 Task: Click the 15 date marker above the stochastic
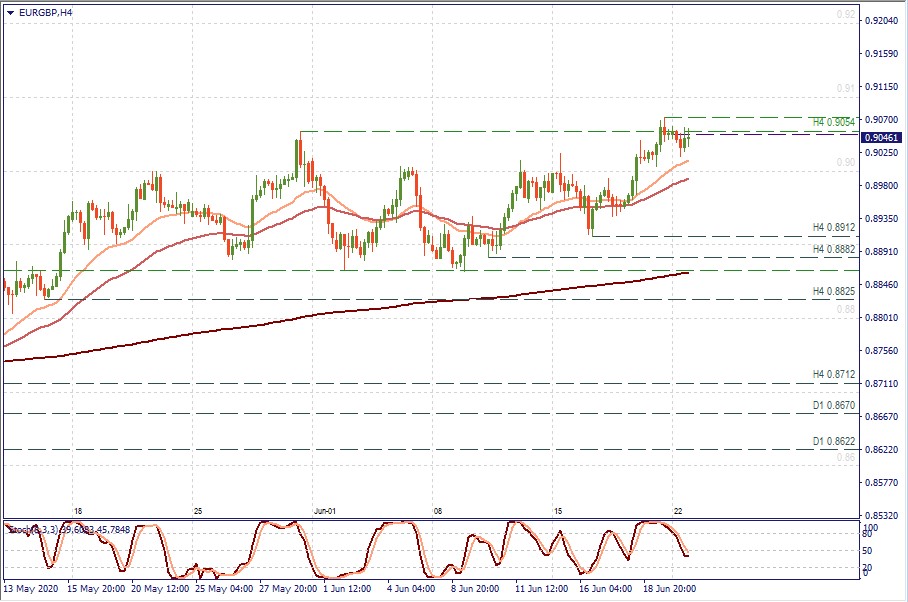pos(558,511)
